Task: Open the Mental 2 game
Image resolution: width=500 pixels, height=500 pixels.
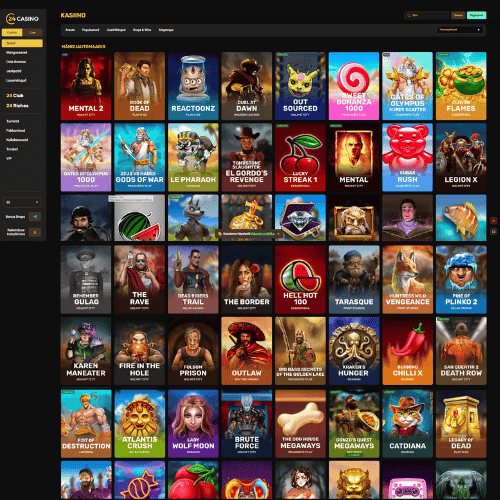Action: (x=86, y=86)
